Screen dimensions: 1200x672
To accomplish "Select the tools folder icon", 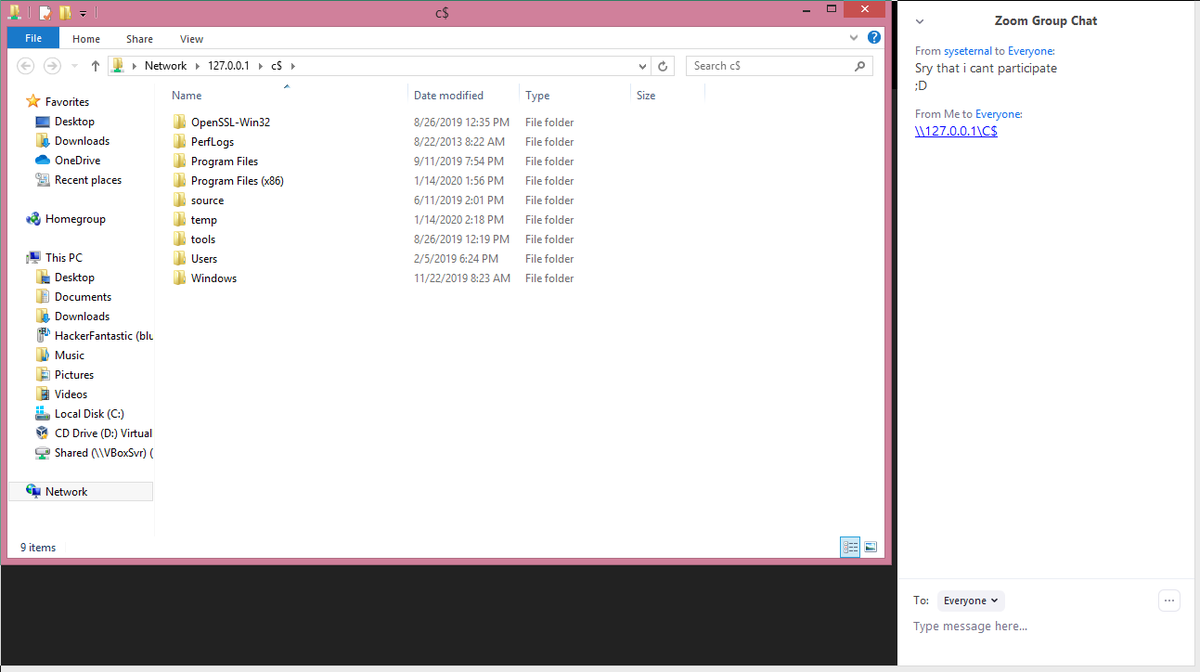I will click(180, 239).
